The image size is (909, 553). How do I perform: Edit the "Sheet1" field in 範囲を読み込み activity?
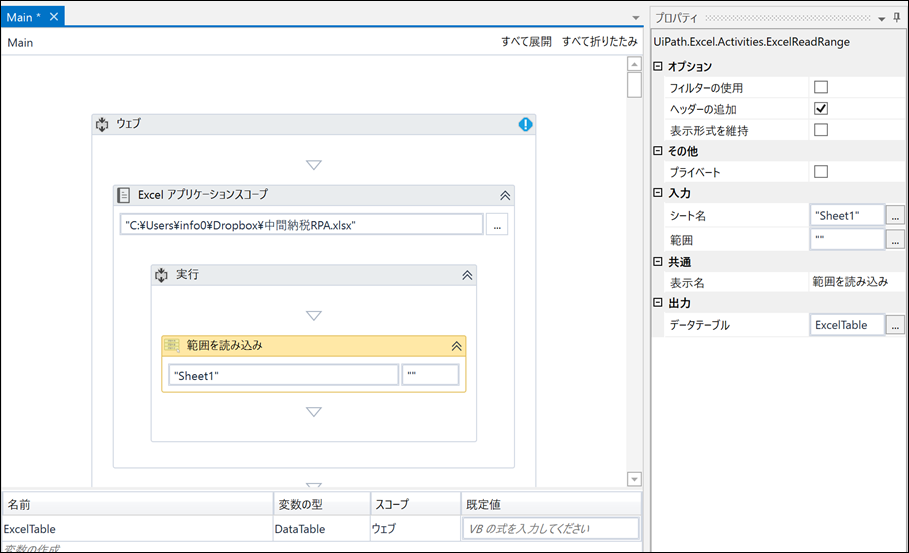pyautogui.click(x=283, y=375)
